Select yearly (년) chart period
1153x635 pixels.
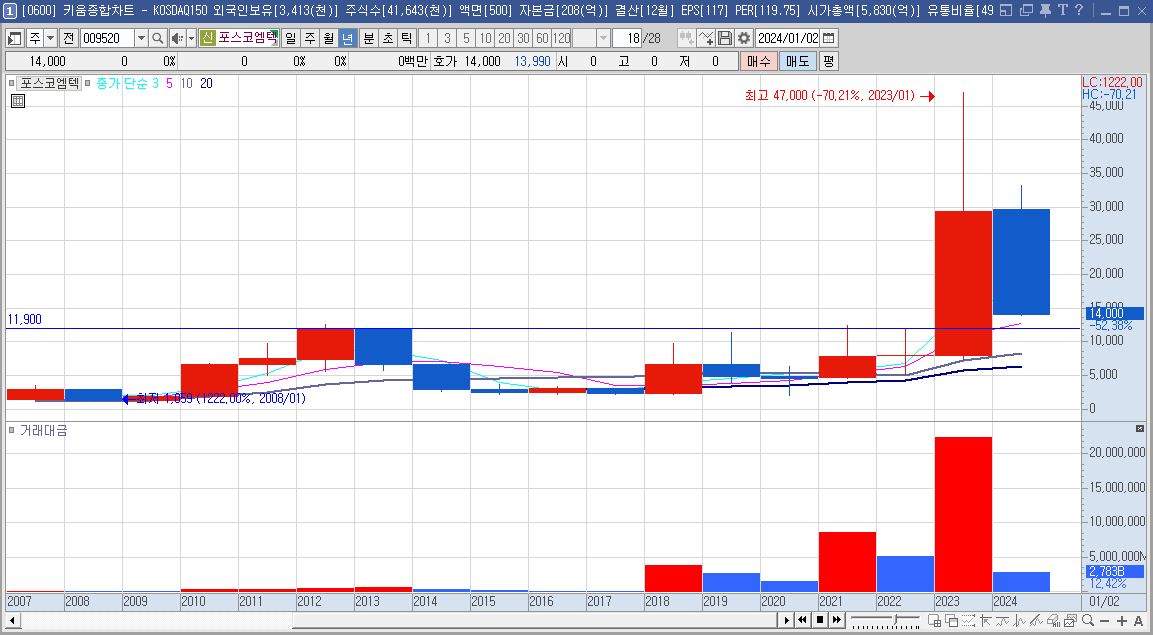pos(348,38)
